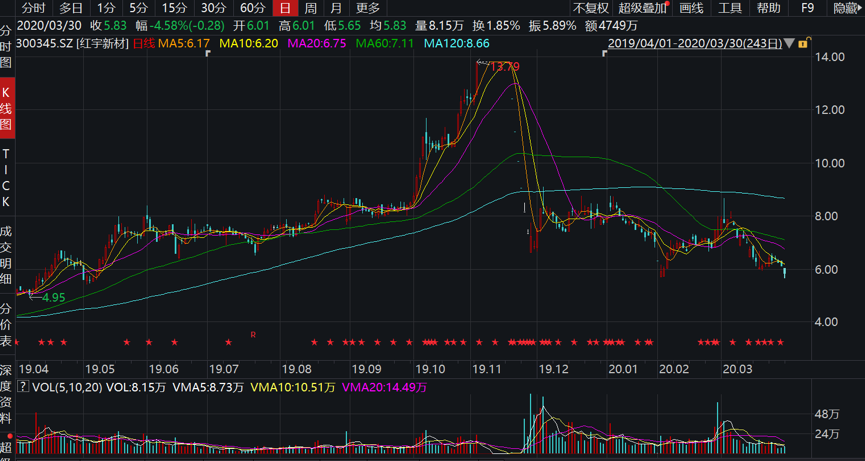Screen dimensions: 865x461
Task: Select the 60分 interval chart
Action: [x=252, y=8]
